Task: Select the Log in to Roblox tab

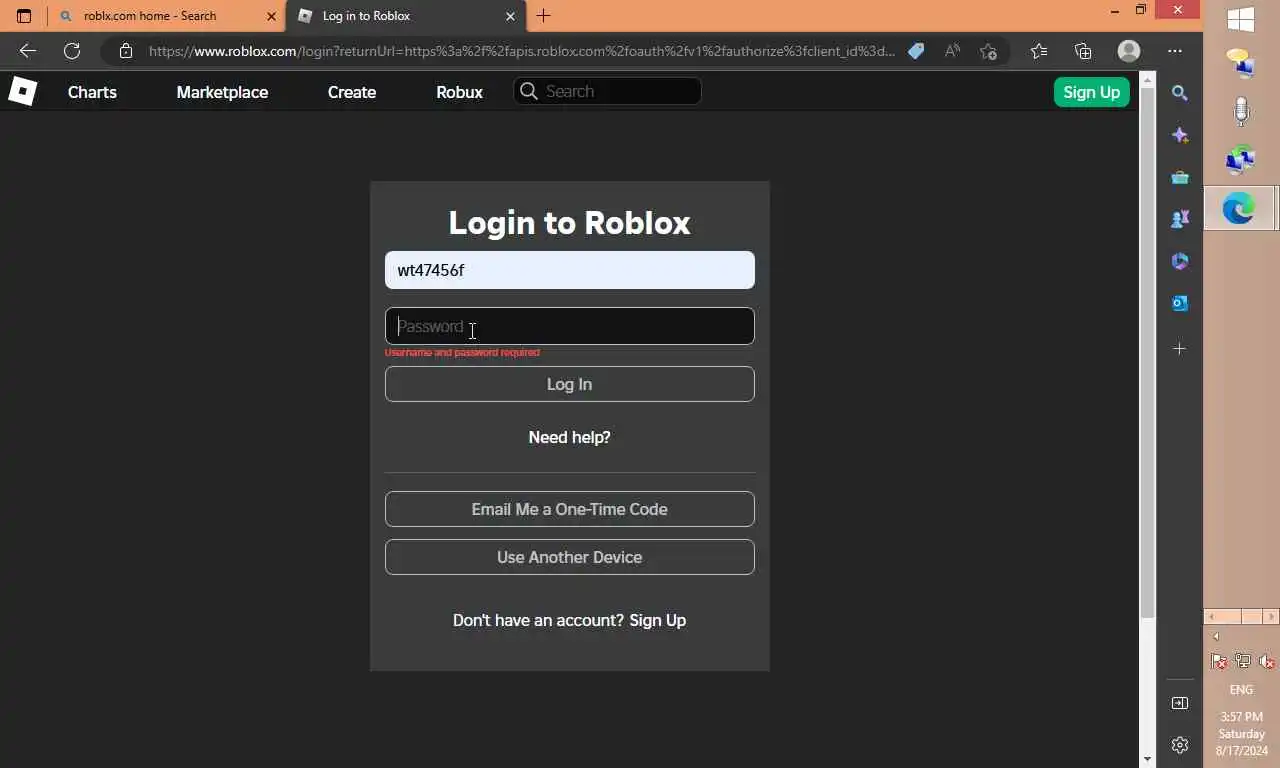Action: tap(406, 16)
